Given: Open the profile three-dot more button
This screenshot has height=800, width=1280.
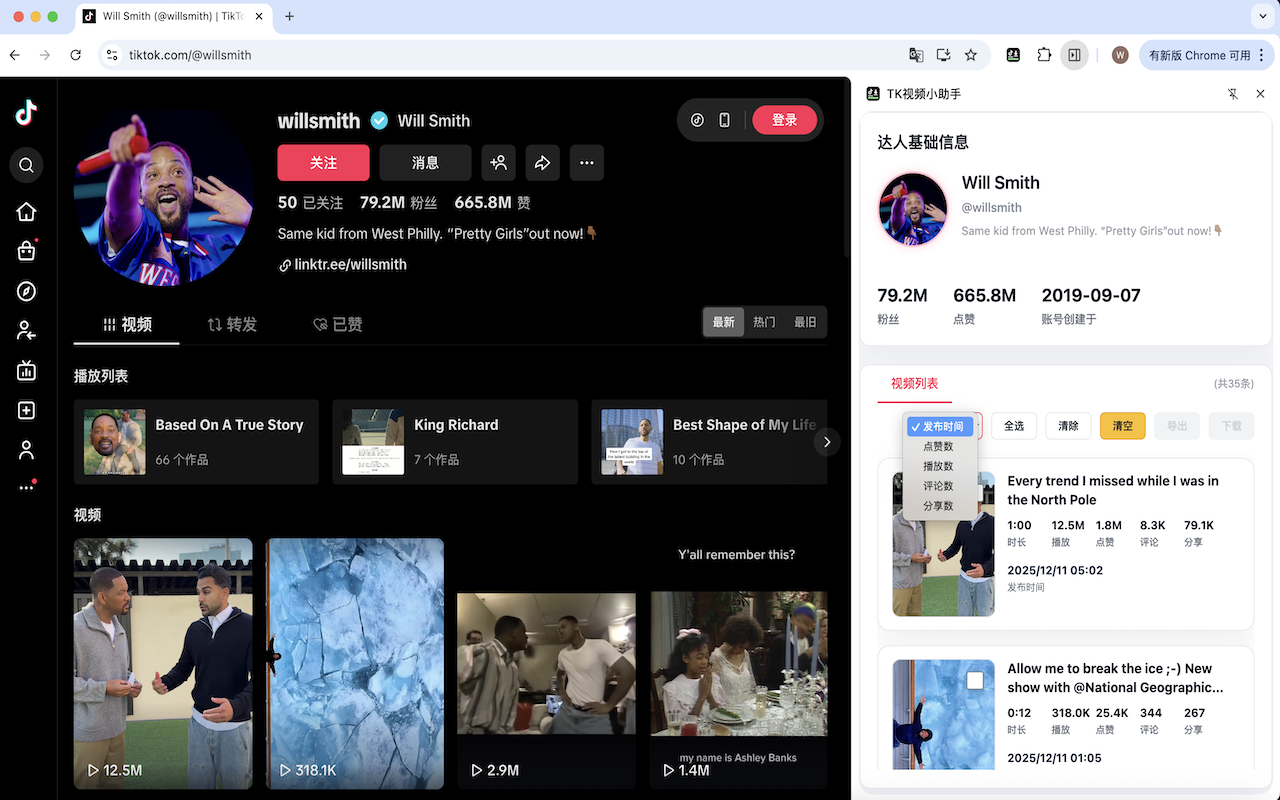Looking at the screenshot, I should tap(587, 163).
